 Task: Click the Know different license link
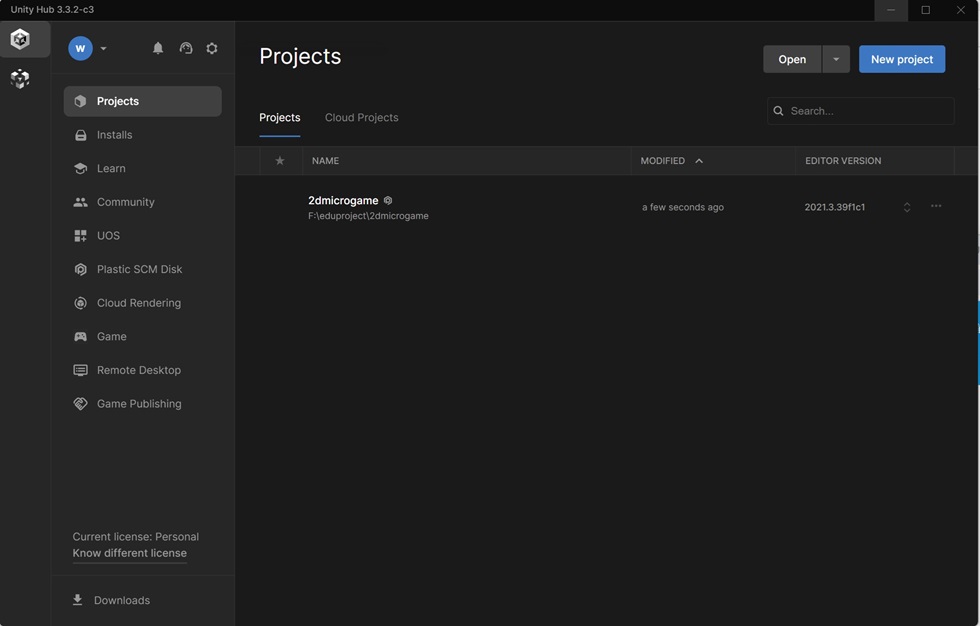[129, 553]
